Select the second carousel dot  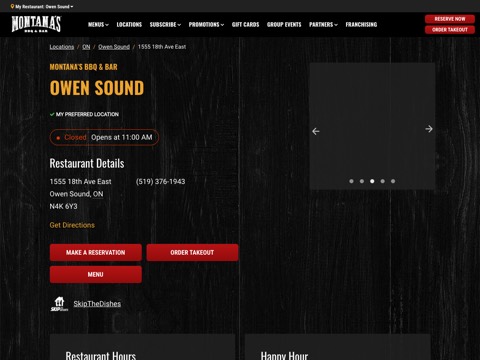[x=362, y=181]
